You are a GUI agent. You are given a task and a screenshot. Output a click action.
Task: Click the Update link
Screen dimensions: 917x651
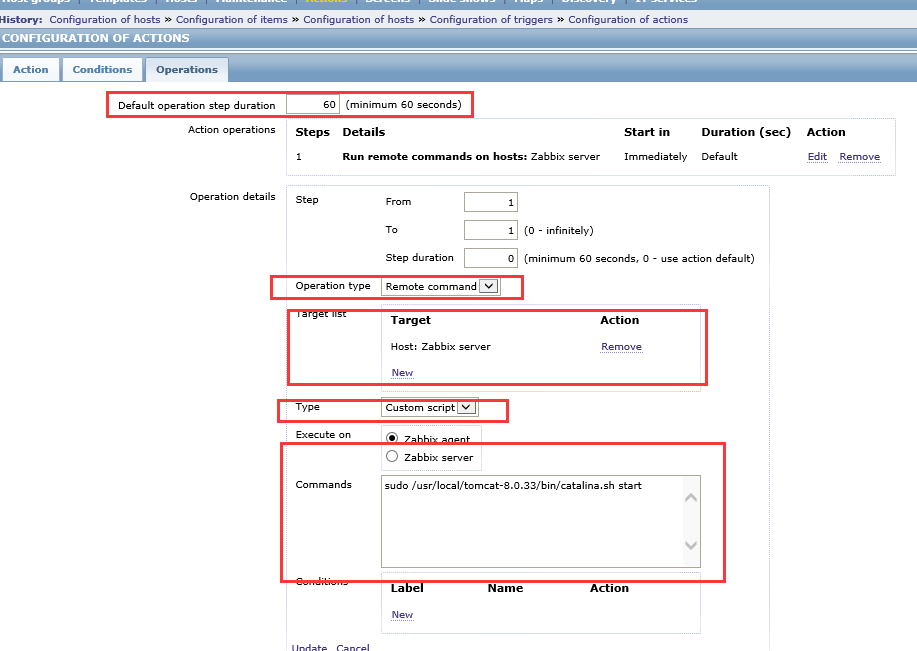309,647
